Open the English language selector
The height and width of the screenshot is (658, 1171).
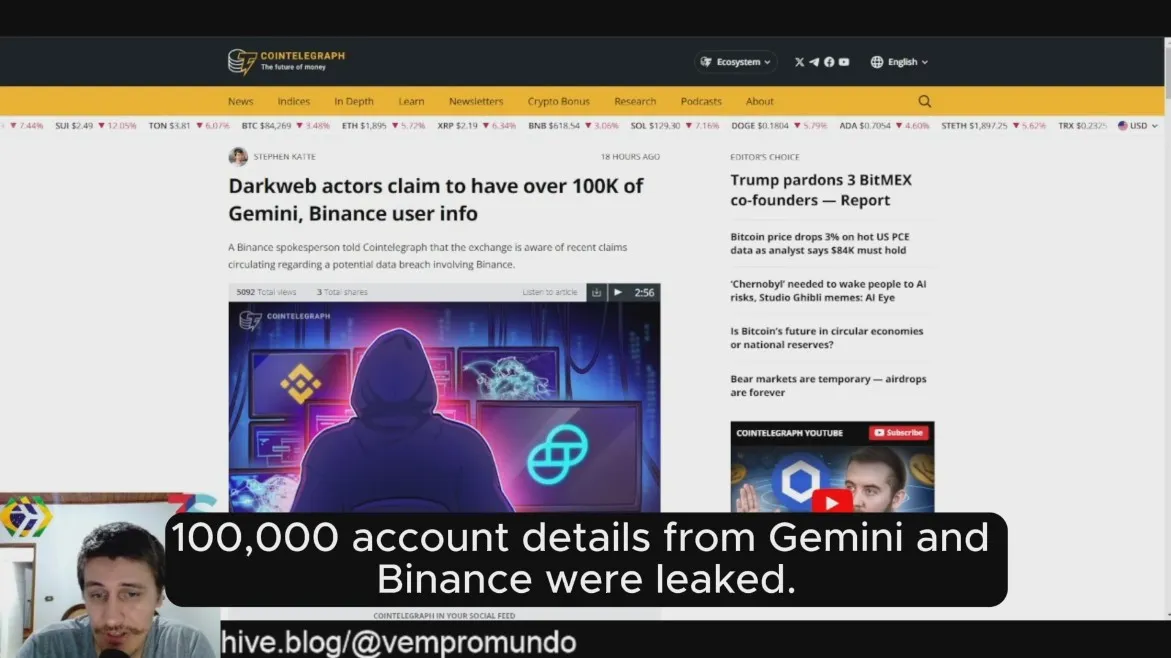(x=899, y=62)
